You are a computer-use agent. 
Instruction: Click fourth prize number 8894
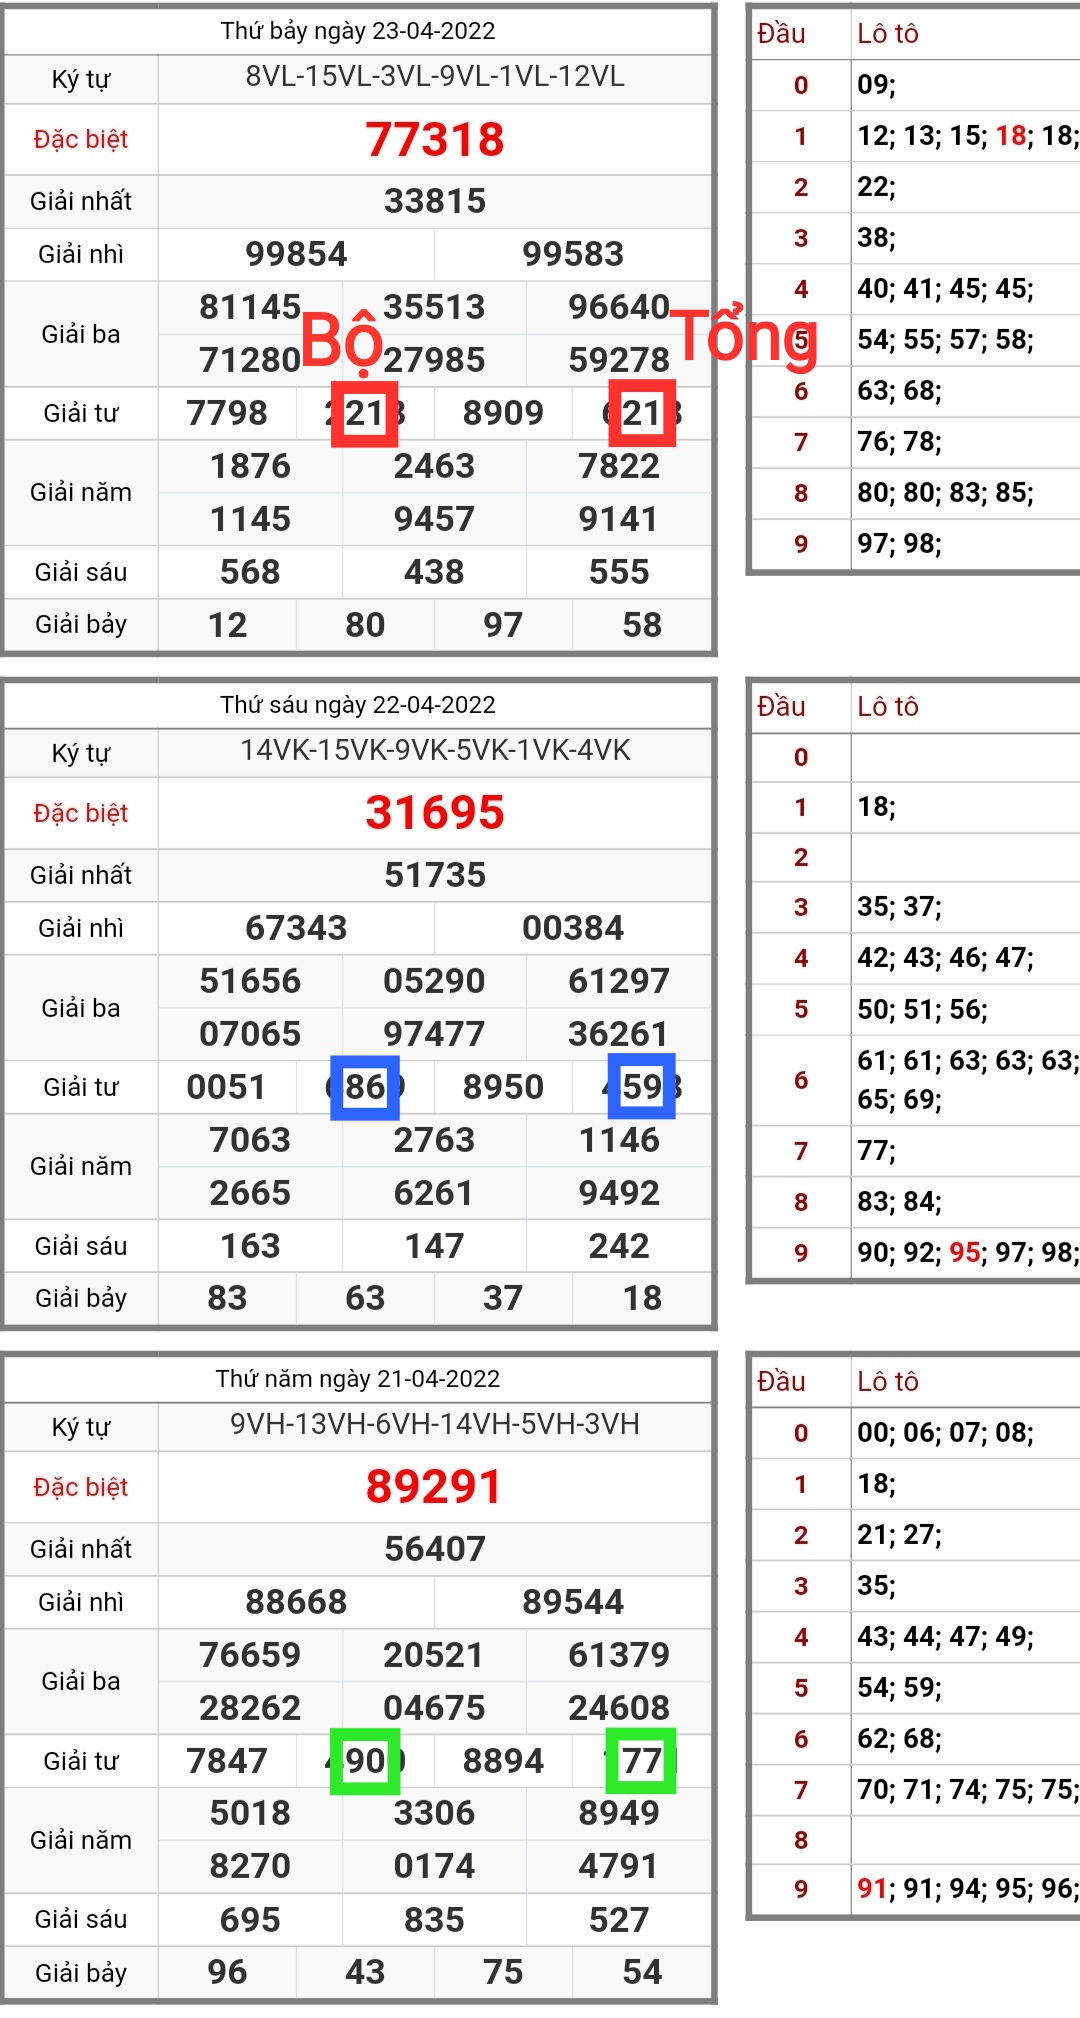pyautogui.click(x=503, y=1761)
